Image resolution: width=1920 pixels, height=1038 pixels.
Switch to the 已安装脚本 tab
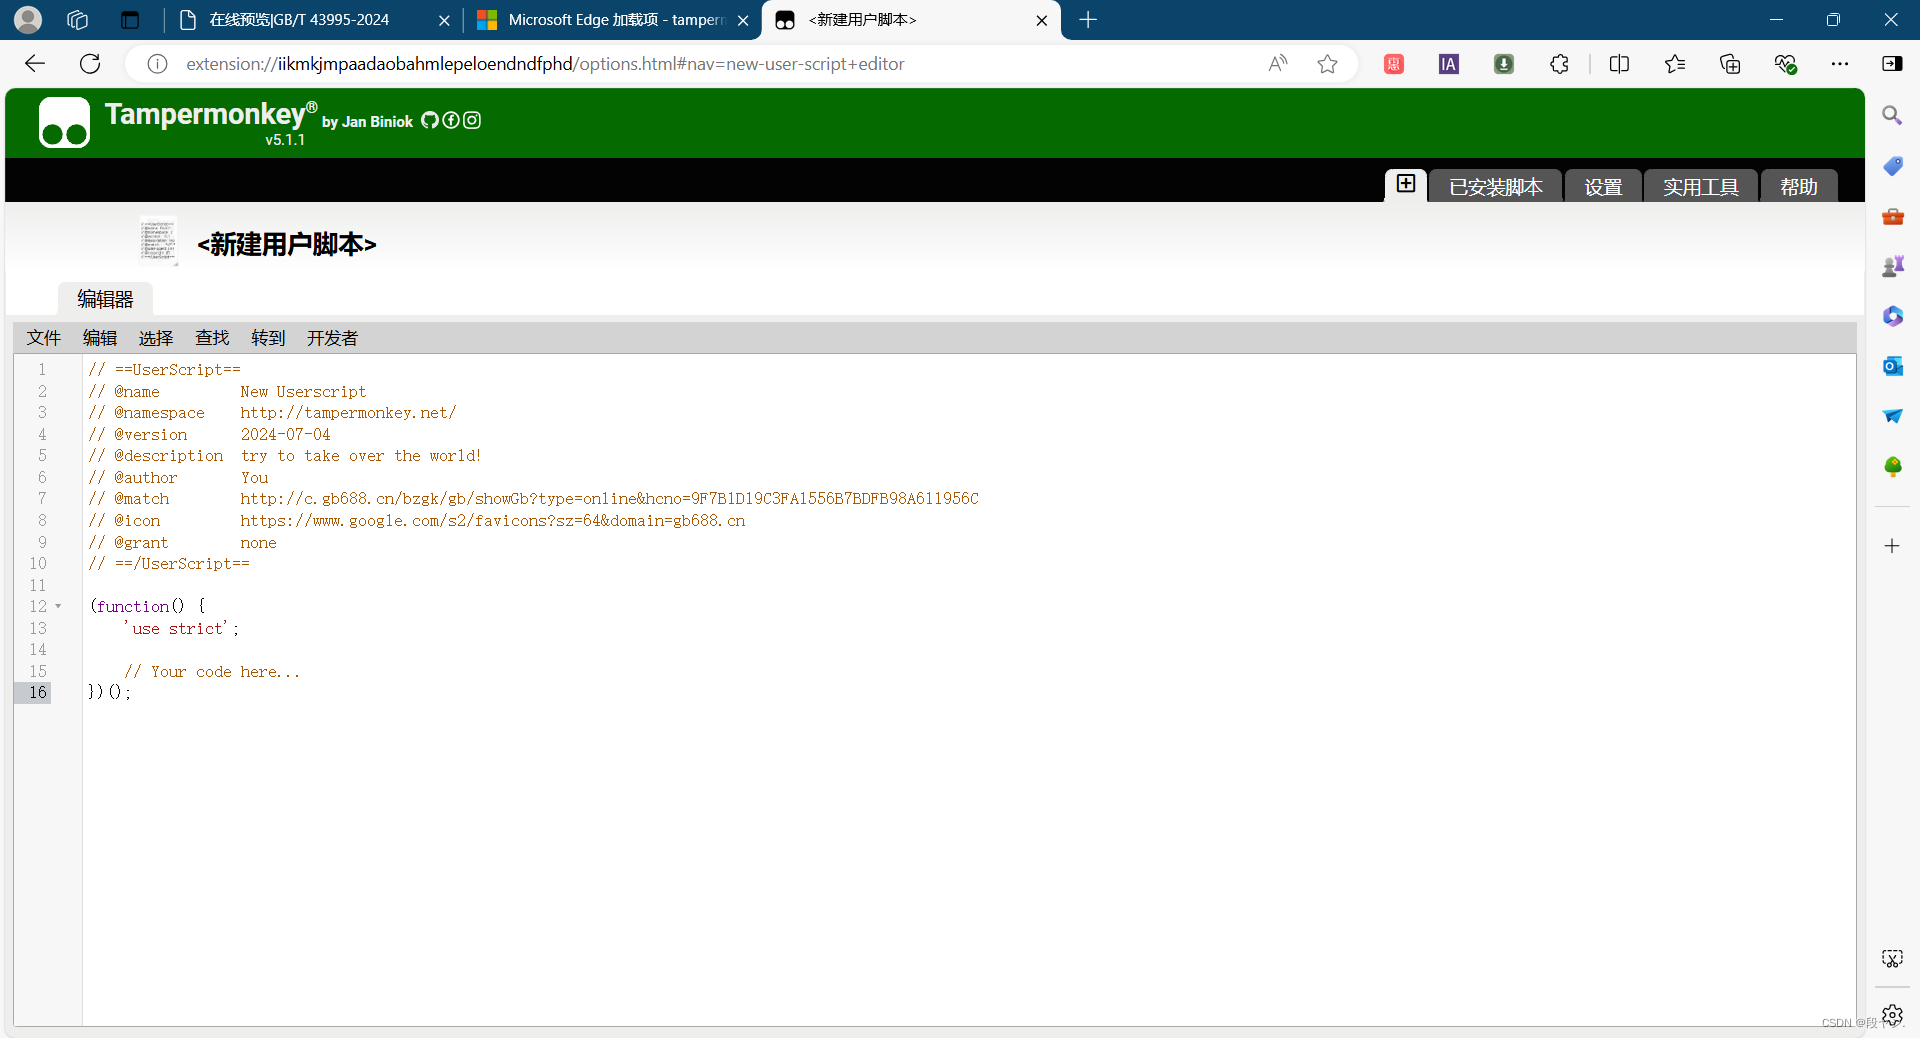point(1495,185)
